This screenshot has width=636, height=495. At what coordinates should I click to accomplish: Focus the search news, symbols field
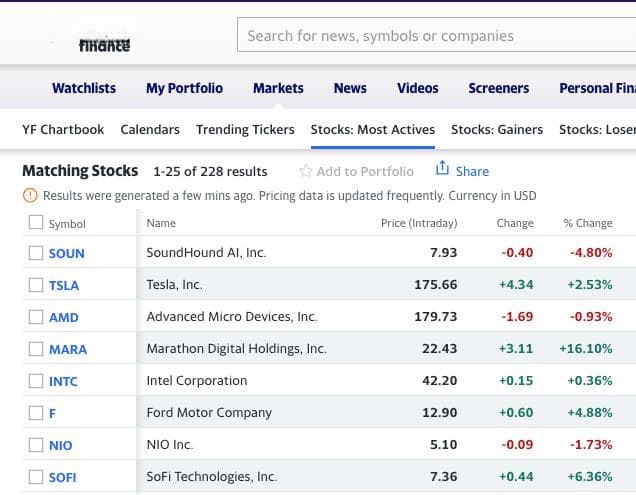(436, 35)
